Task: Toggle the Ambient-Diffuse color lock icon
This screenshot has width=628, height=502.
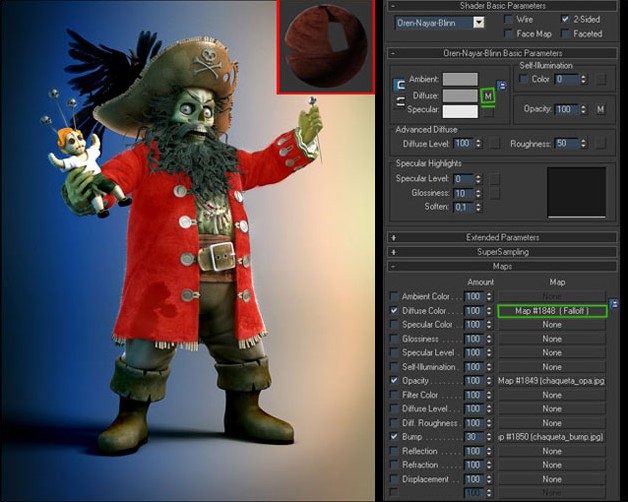Action: pos(400,84)
